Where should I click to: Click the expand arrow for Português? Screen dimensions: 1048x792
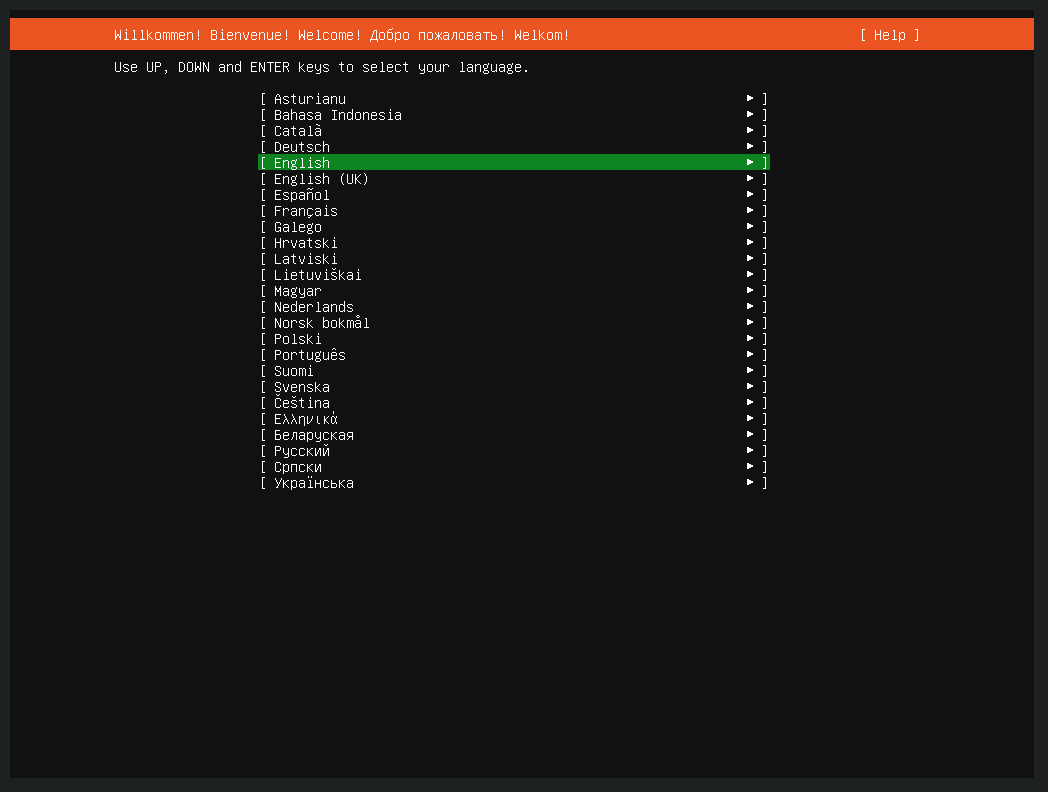click(x=749, y=353)
